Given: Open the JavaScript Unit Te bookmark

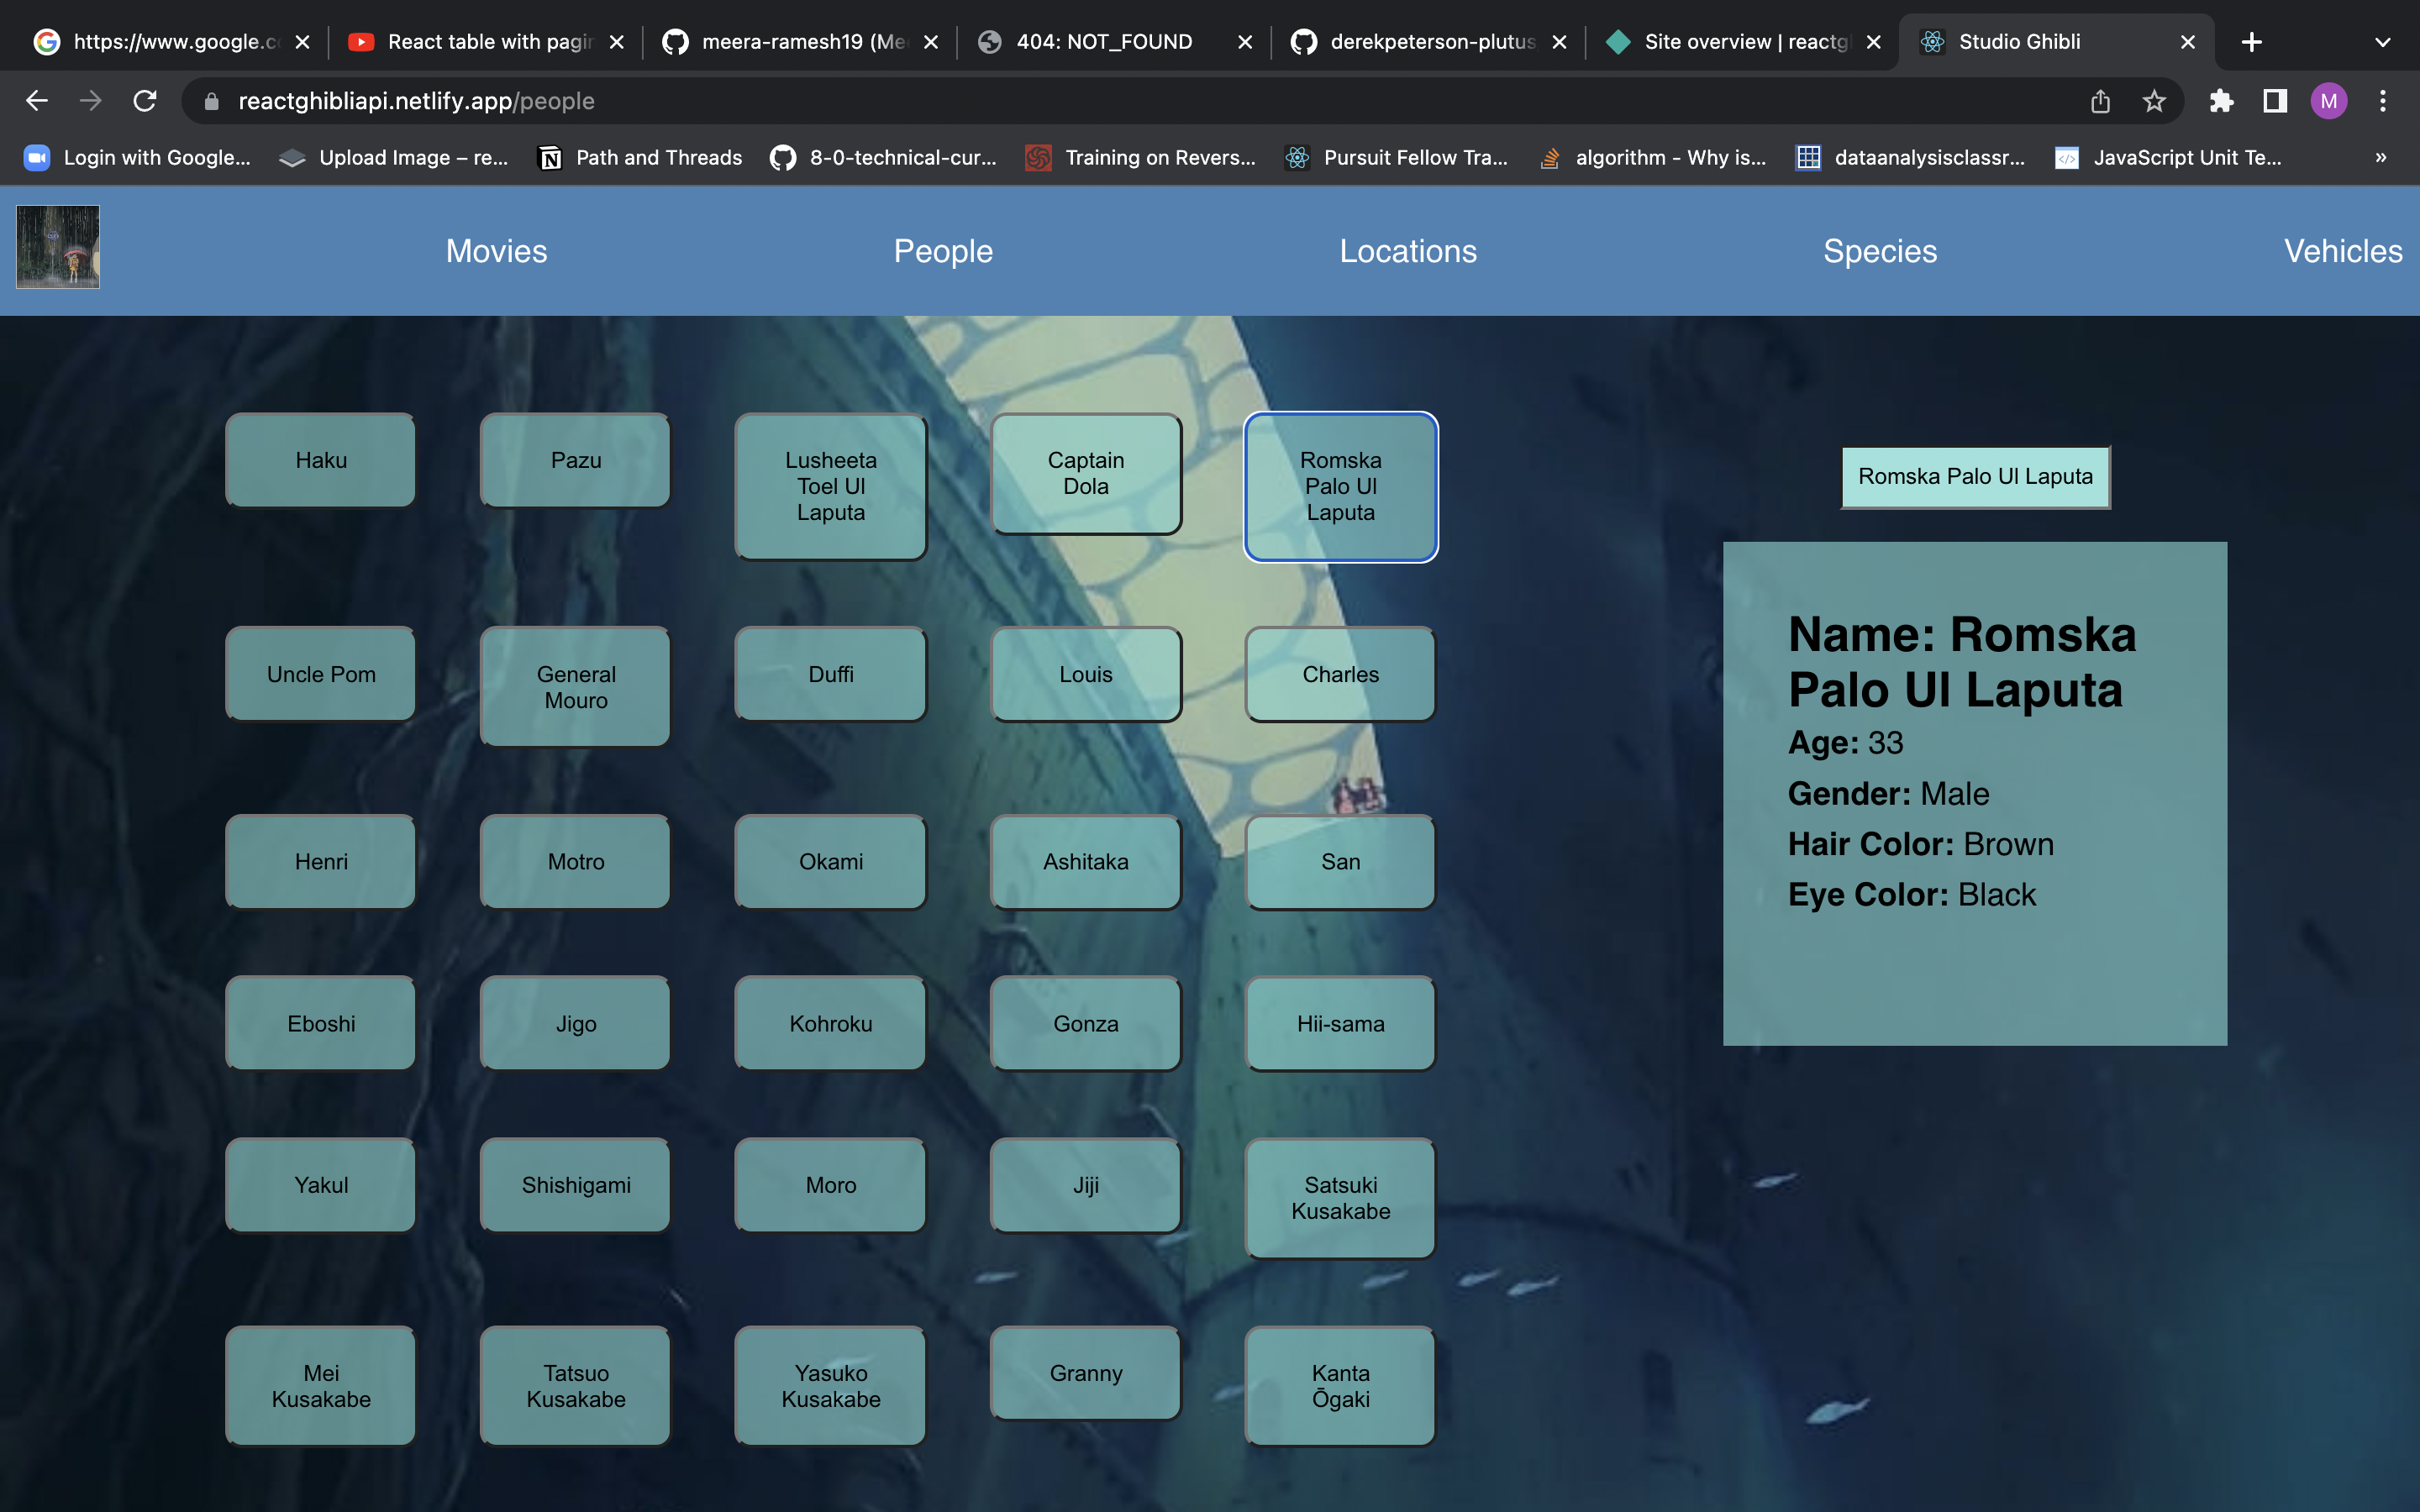Looking at the screenshot, I should point(2168,157).
